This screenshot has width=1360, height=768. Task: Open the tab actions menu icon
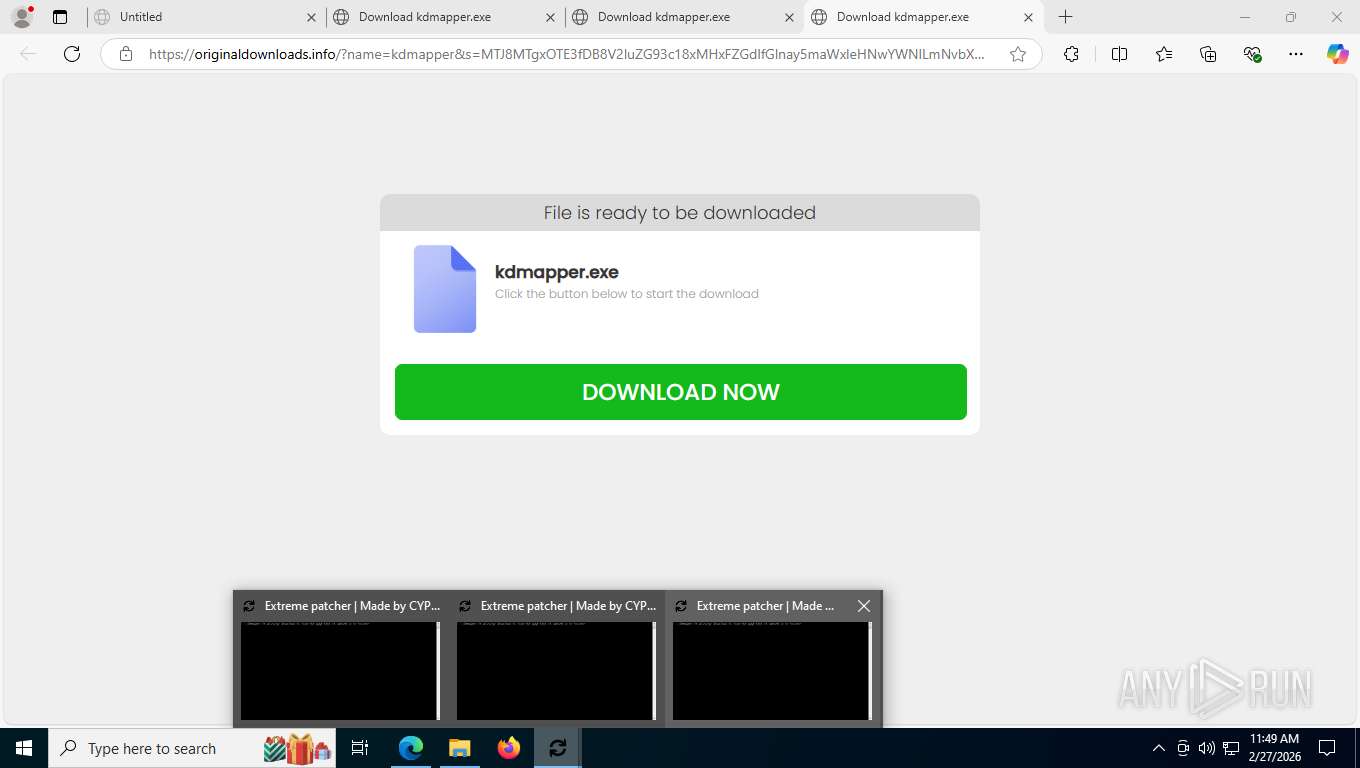click(60, 17)
